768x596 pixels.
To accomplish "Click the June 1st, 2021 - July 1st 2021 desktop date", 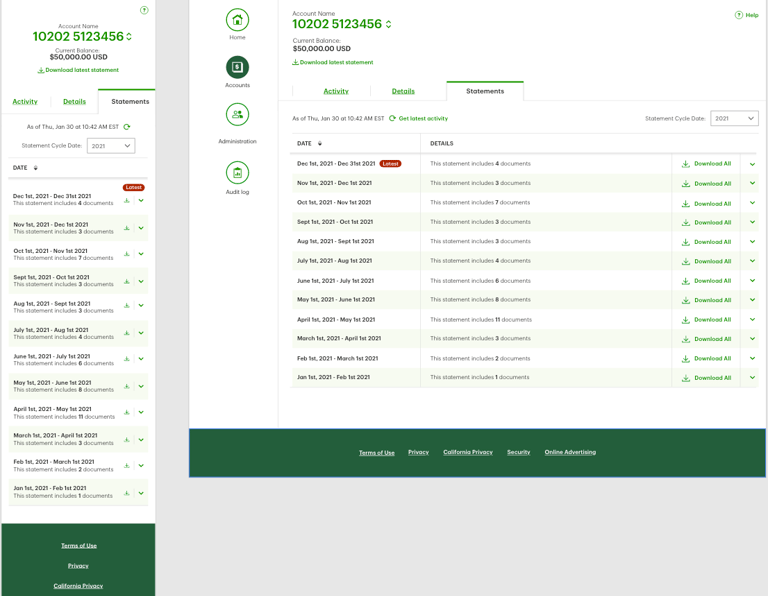I will 336,281.
